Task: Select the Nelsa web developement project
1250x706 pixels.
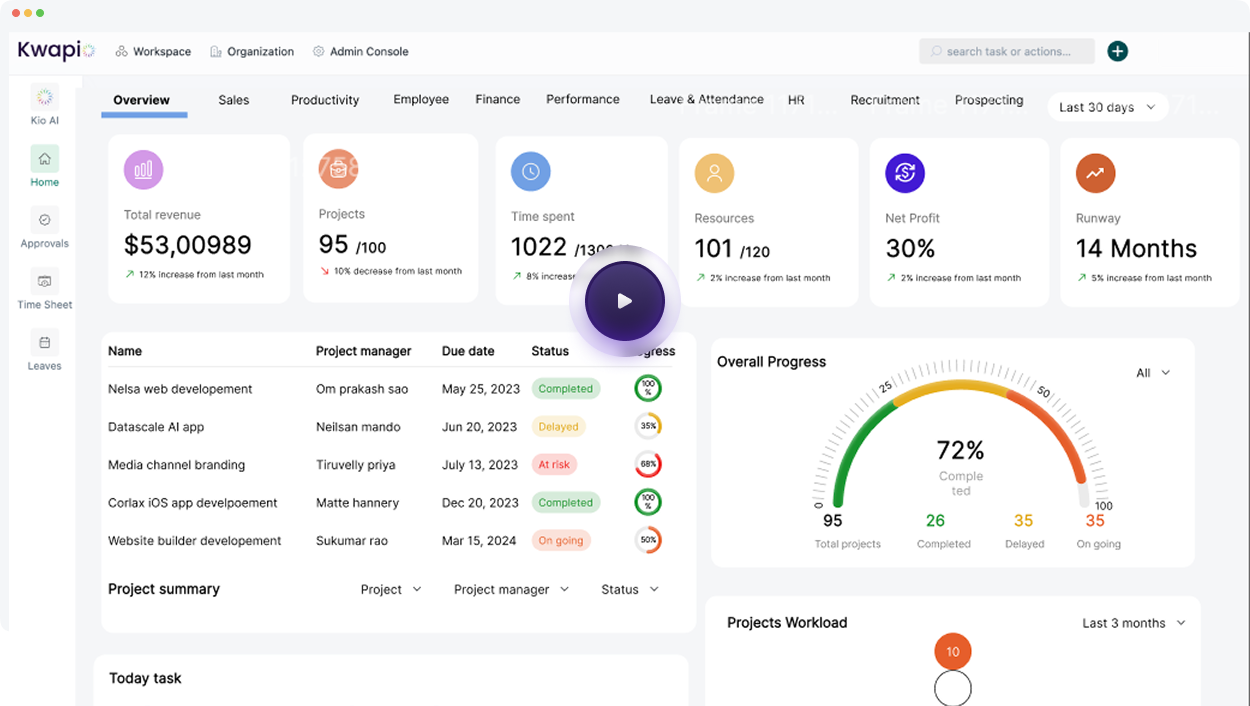Action: click(x=180, y=389)
